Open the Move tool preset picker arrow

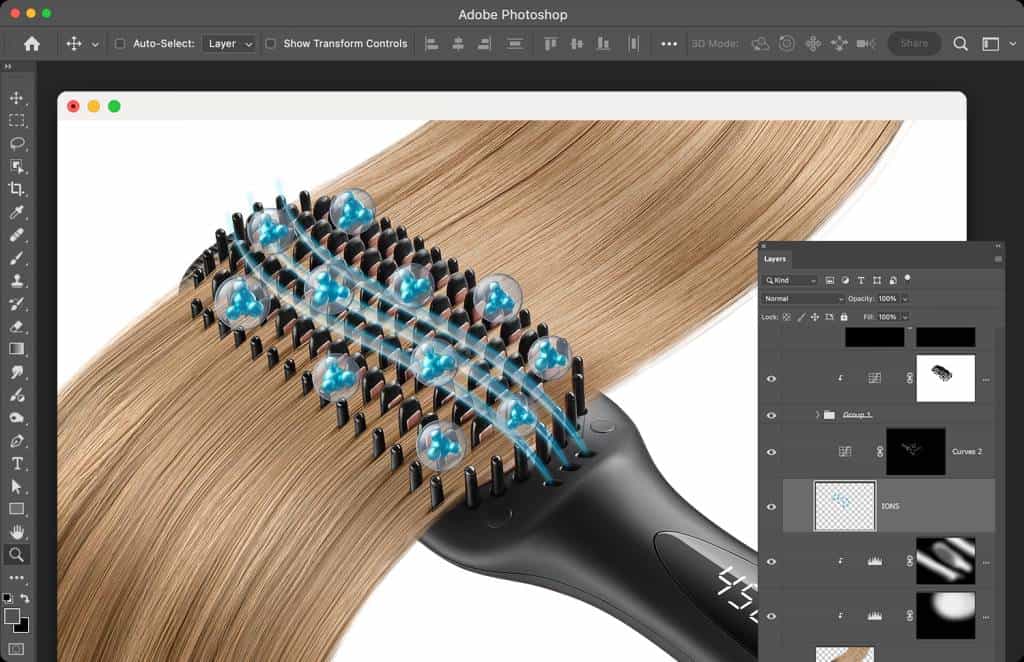tap(95, 44)
